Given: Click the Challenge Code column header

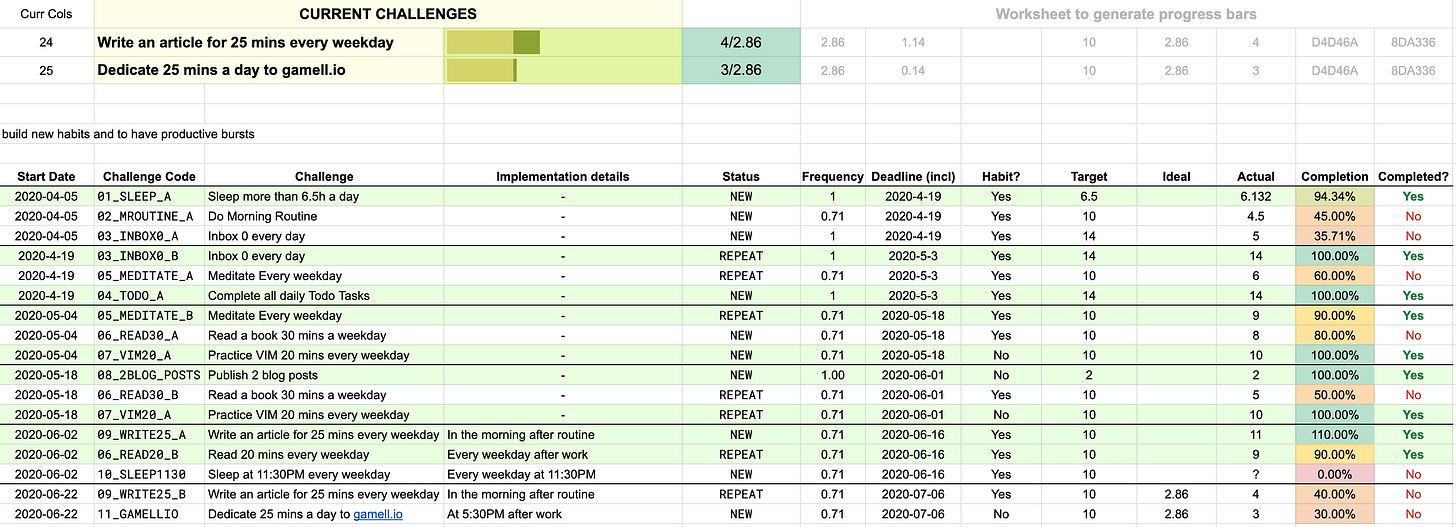Looking at the screenshot, I should click(149, 177).
